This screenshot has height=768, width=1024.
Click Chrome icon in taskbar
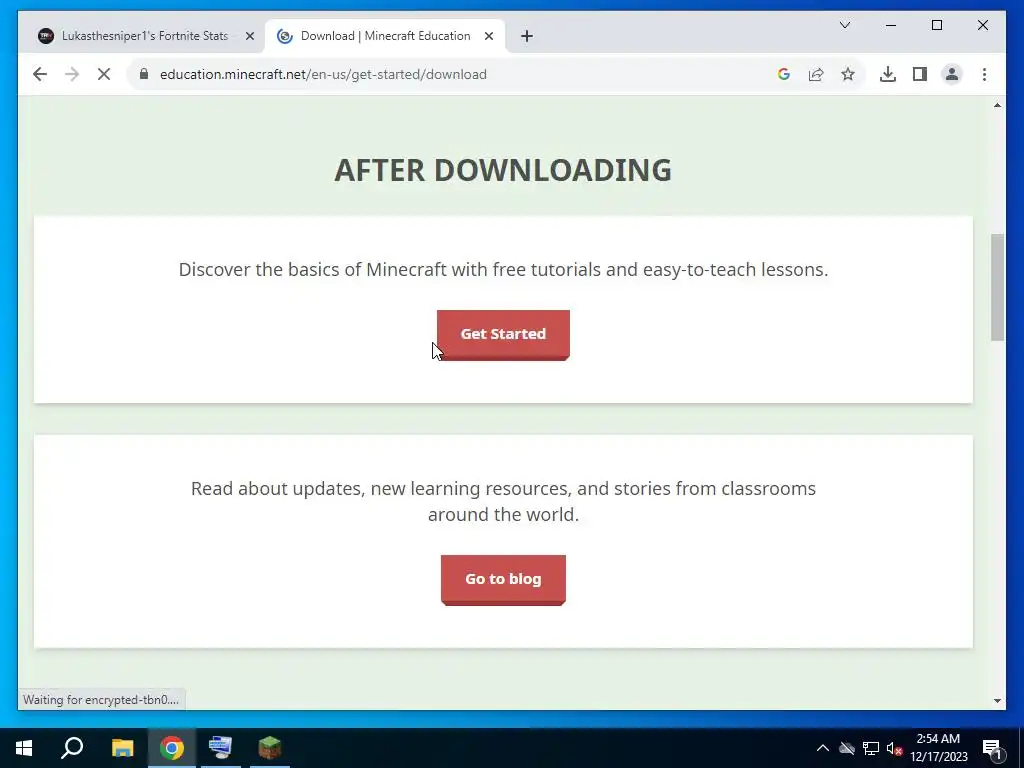click(172, 748)
